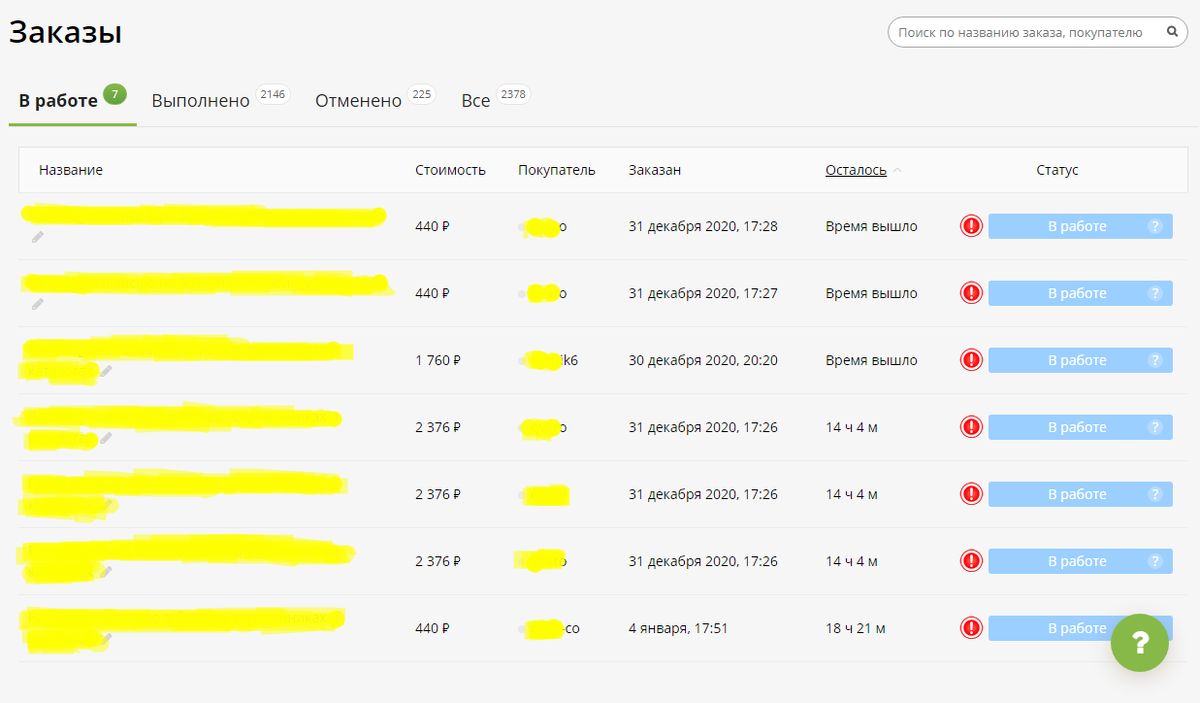Open the round green help bubble
The image size is (1200, 703).
[x=1139, y=643]
